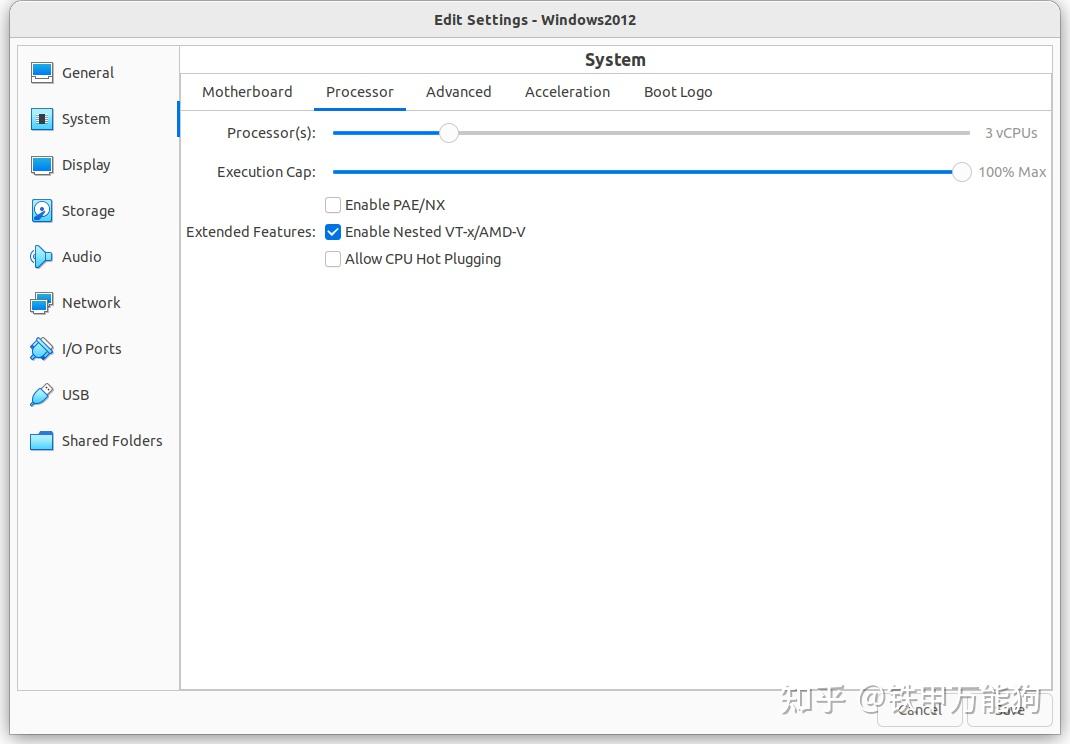Screen dimensions: 1070x744
Task: Click the 'Extended Features:' label
Action: point(251,232)
